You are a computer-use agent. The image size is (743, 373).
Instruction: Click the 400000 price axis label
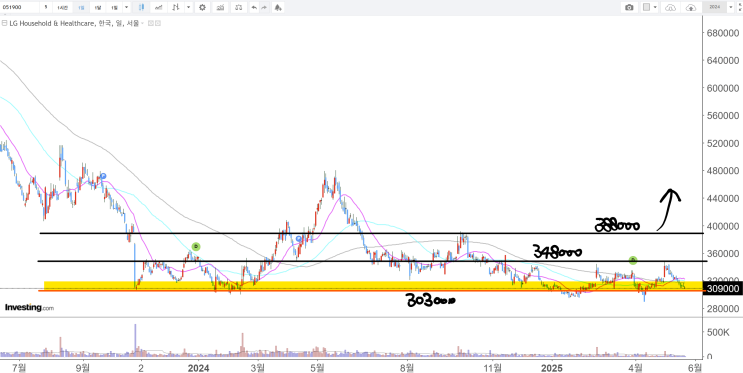pos(722,226)
